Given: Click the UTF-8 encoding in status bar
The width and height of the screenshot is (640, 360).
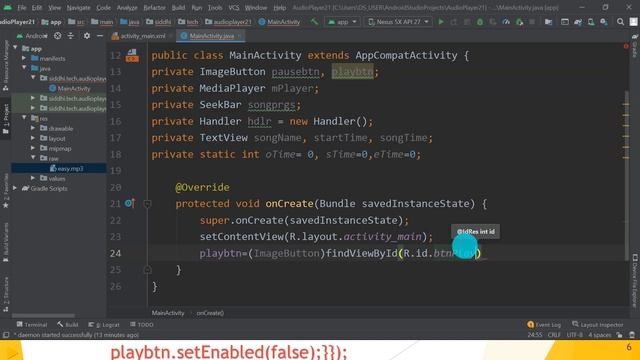Looking at the screenshot, I should point(575,335).
